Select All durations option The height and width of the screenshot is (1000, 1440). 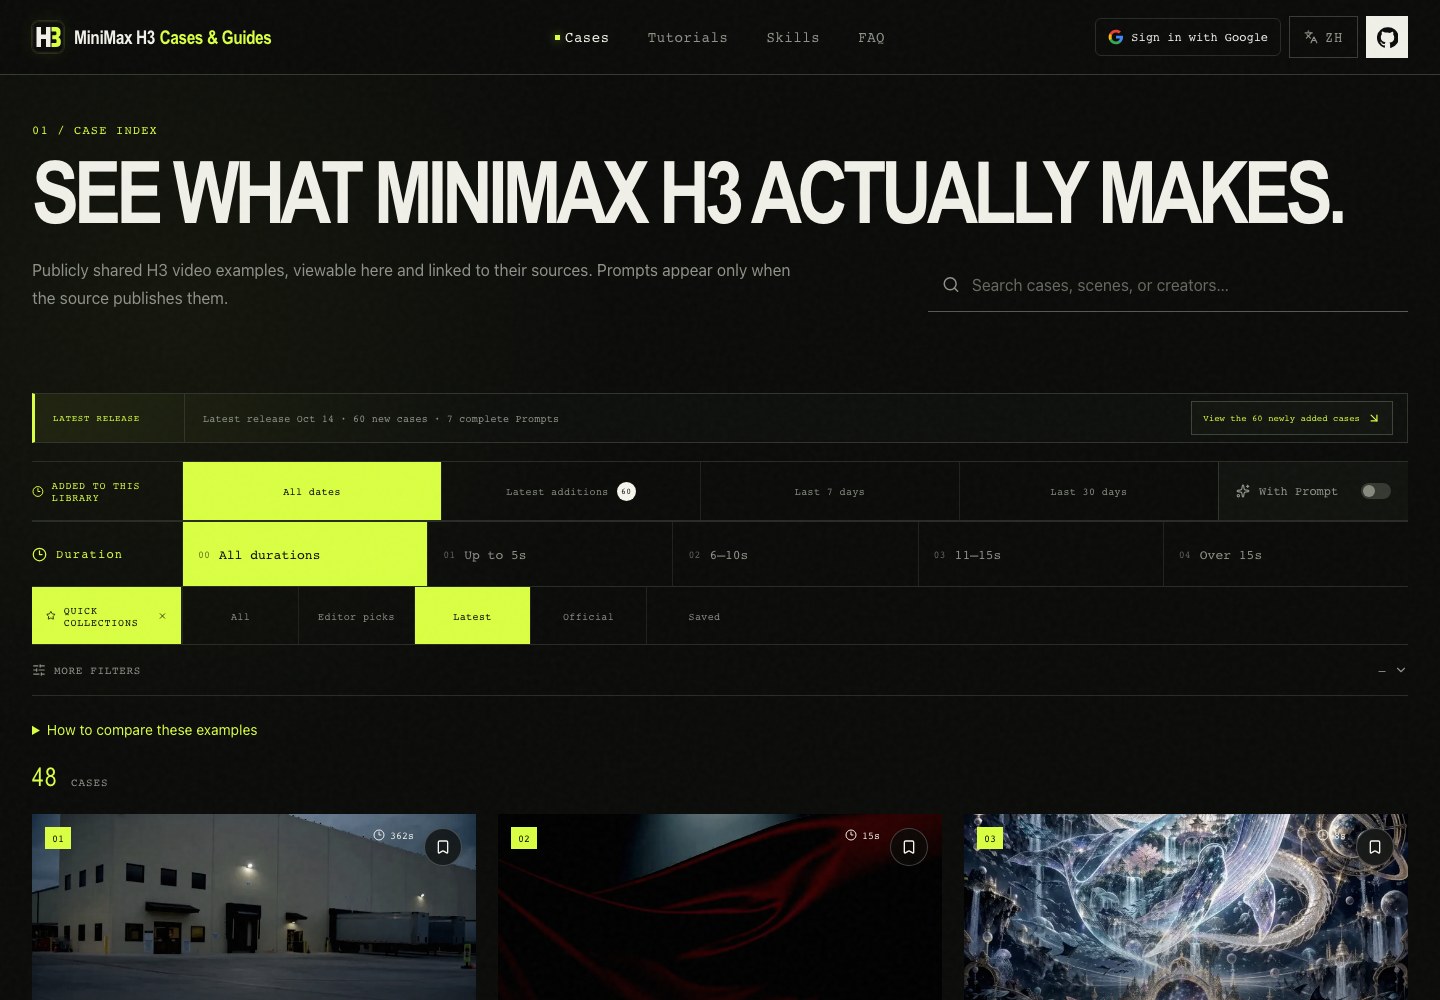[305, 554]
